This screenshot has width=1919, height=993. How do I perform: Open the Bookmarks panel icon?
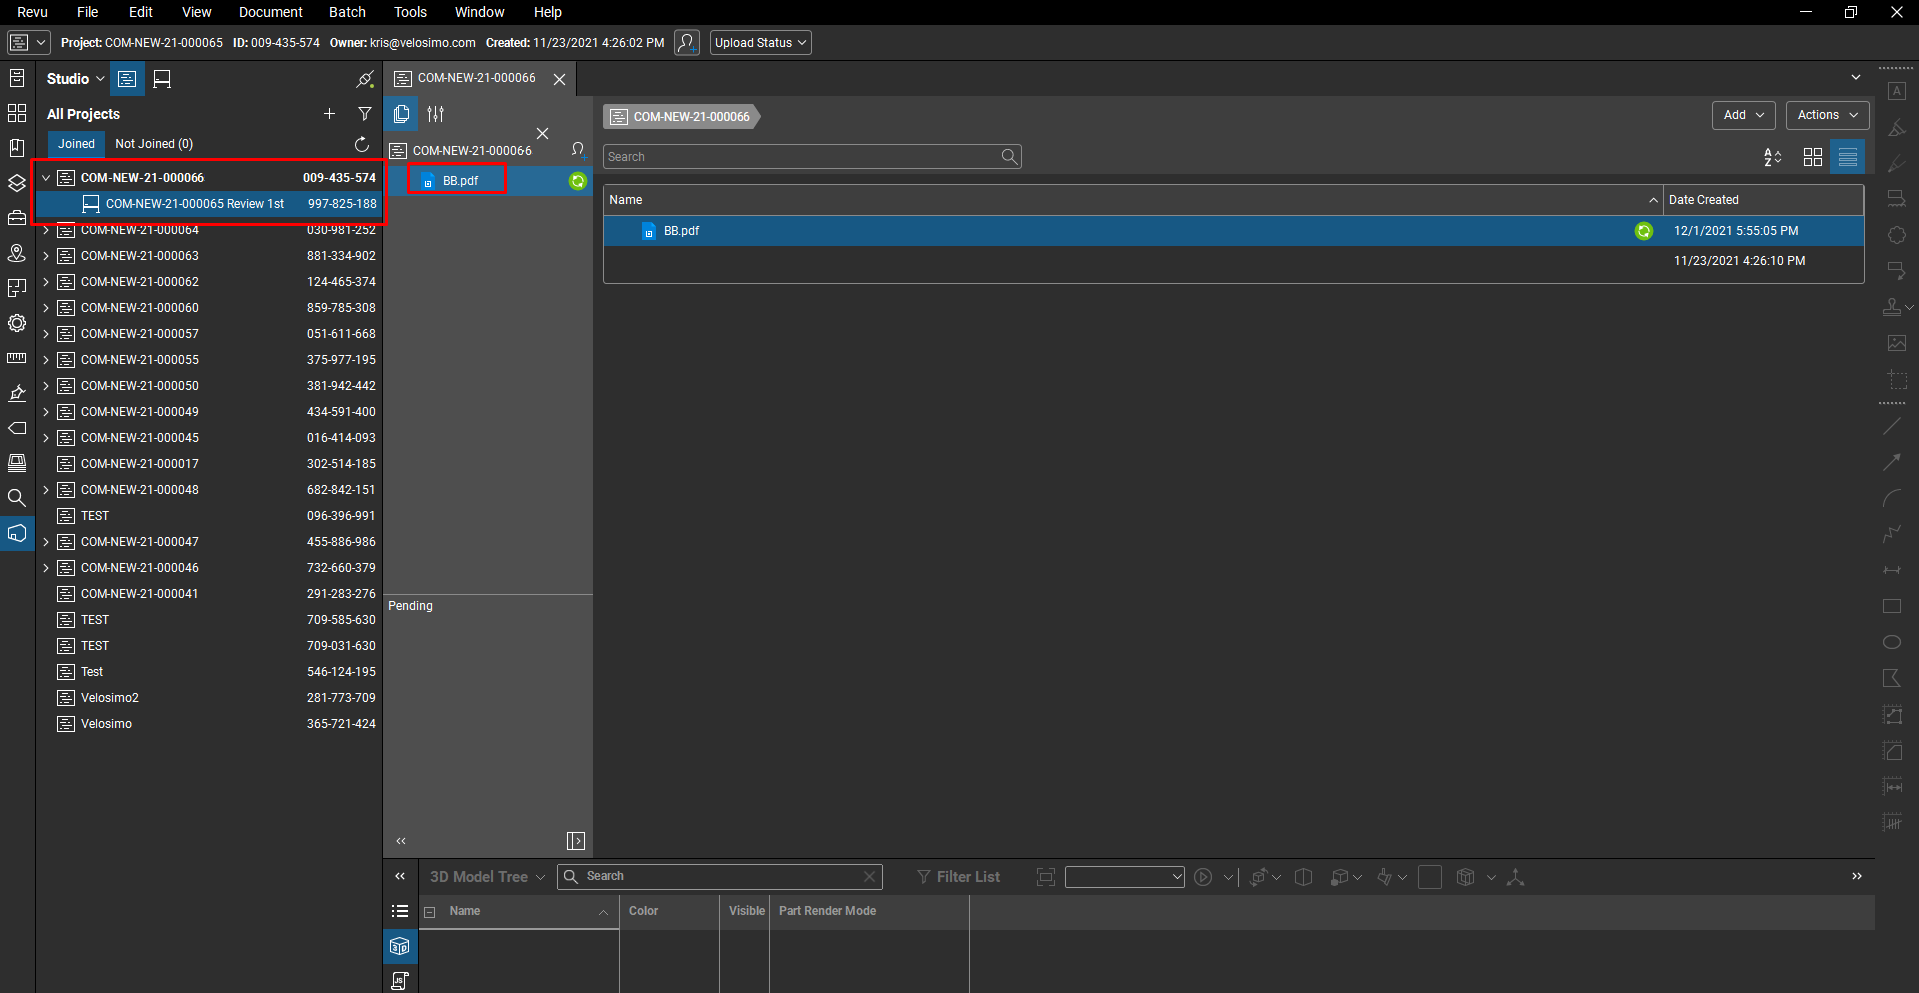pos(17,148)
